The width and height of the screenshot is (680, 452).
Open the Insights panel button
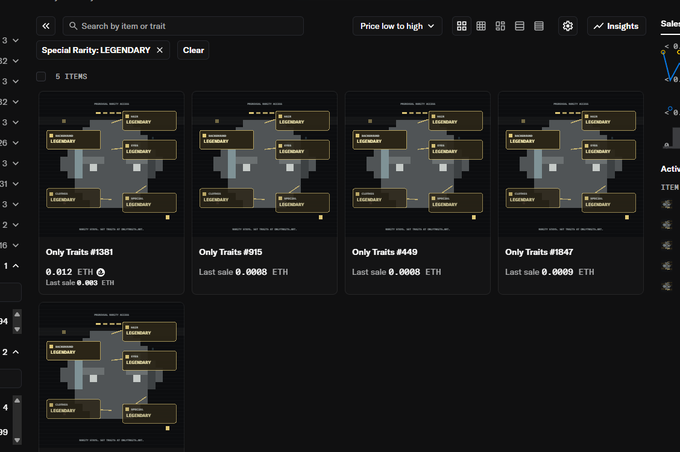point(616,26)
